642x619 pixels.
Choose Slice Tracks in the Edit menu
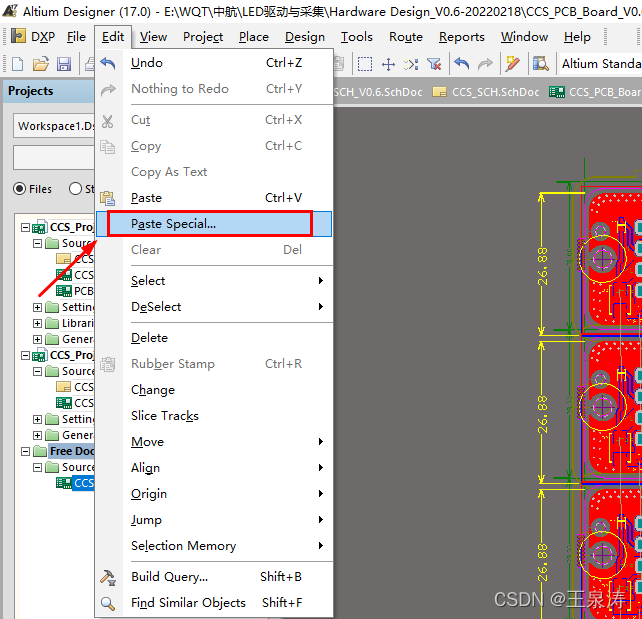click(x=214, y=416)
